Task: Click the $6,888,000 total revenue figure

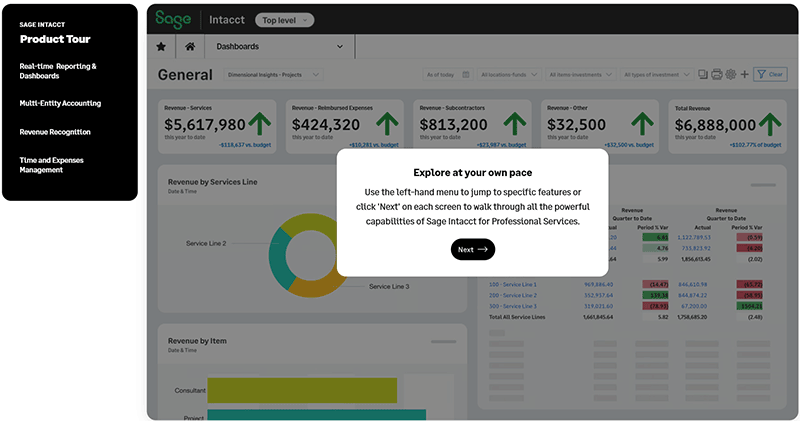Action: [x=715, y=125]
